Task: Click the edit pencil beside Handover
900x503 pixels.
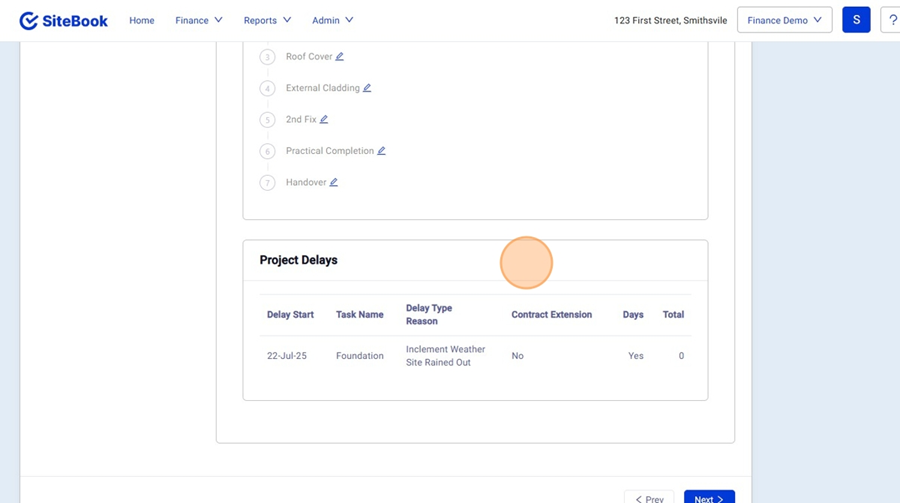Action: (x=334, y=183)
